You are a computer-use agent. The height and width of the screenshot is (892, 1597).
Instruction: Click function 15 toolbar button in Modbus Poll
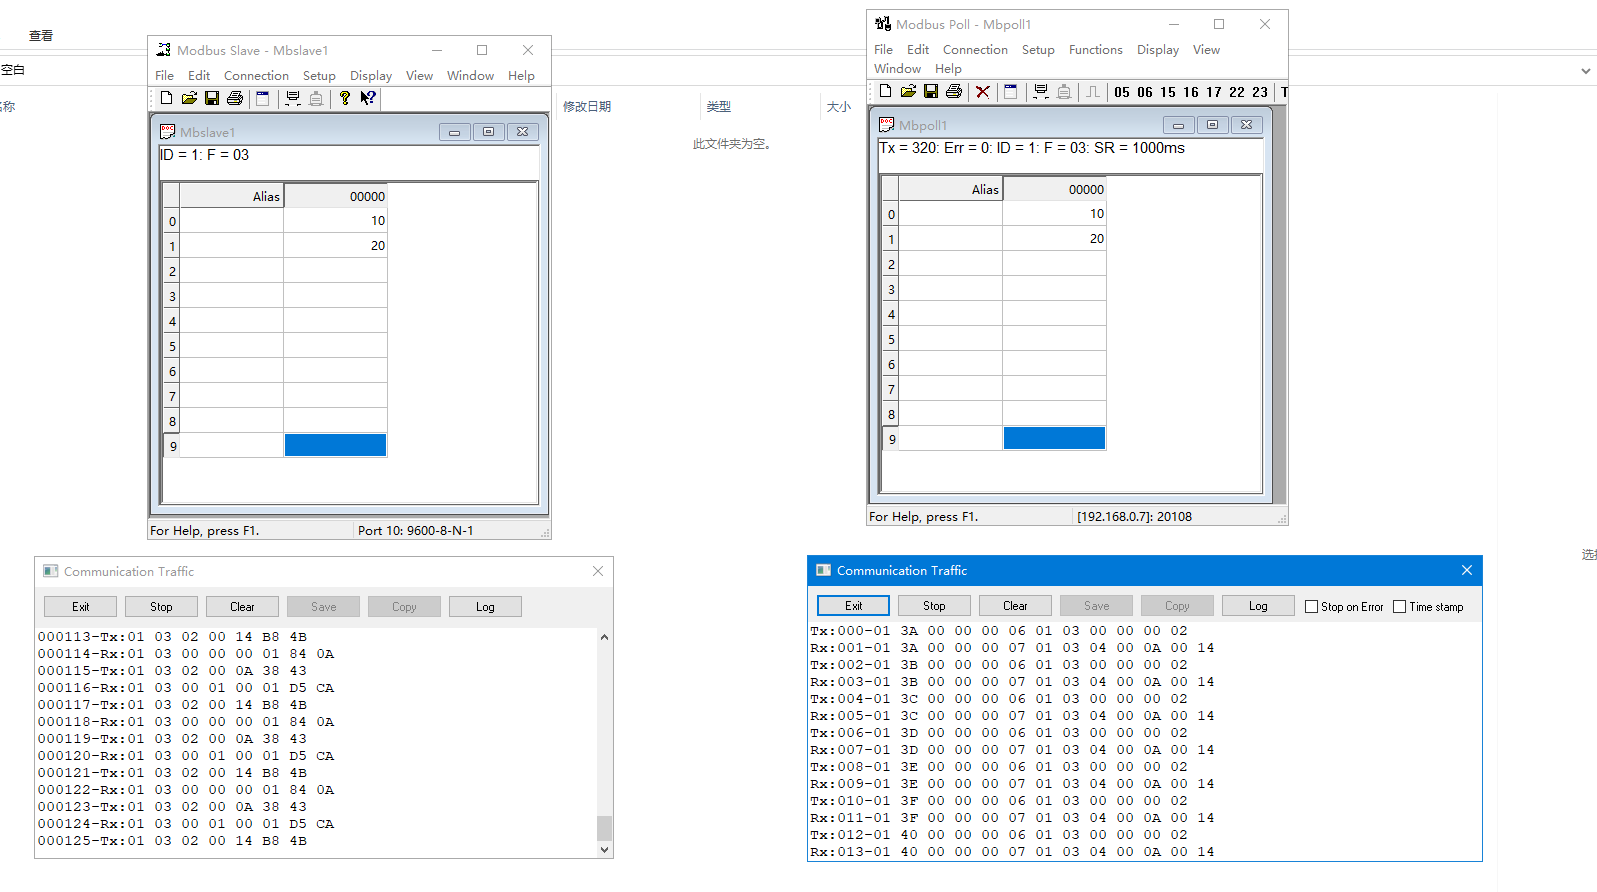click(x=1168, y=92)
